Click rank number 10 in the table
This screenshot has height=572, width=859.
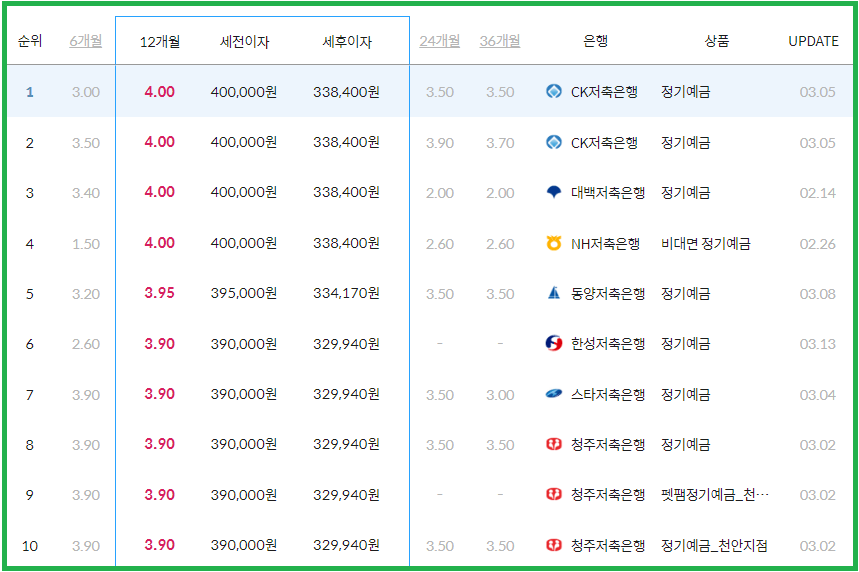(x=30, y=546)
